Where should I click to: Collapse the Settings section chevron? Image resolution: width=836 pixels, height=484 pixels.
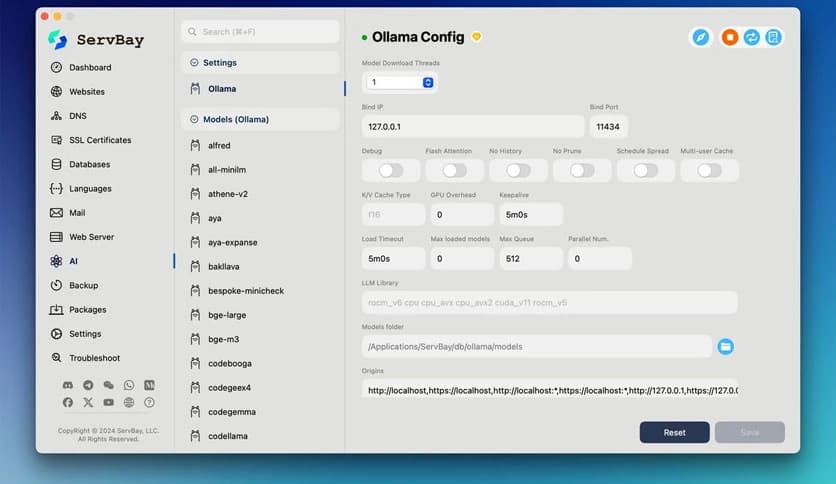tap(194, 62)
